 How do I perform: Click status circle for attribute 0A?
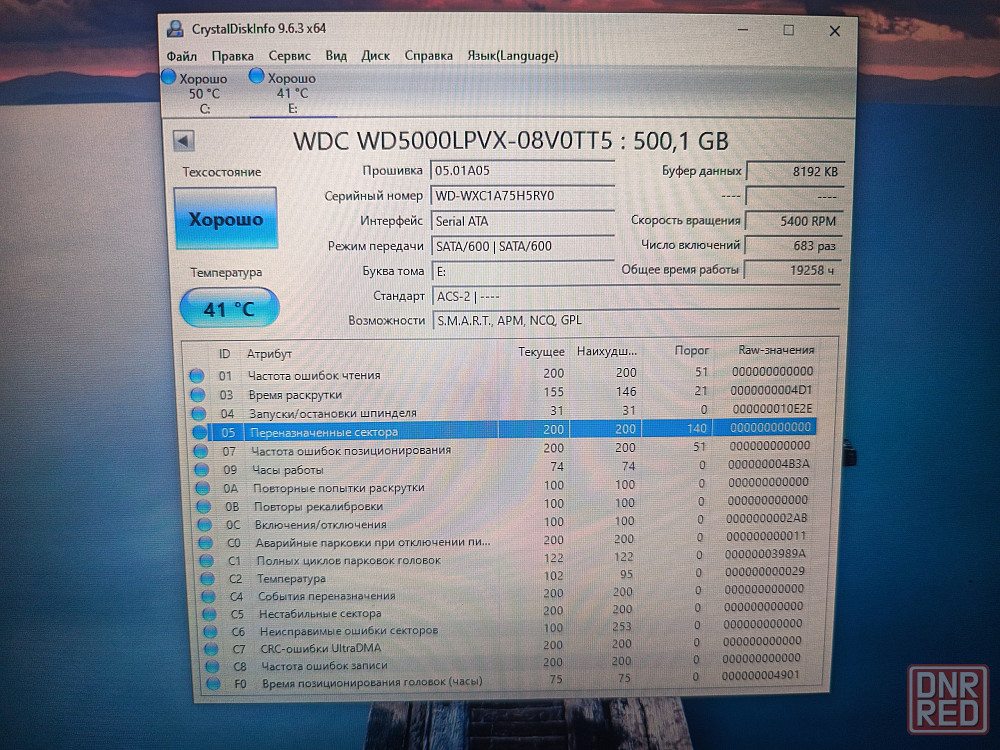[203, 489]
